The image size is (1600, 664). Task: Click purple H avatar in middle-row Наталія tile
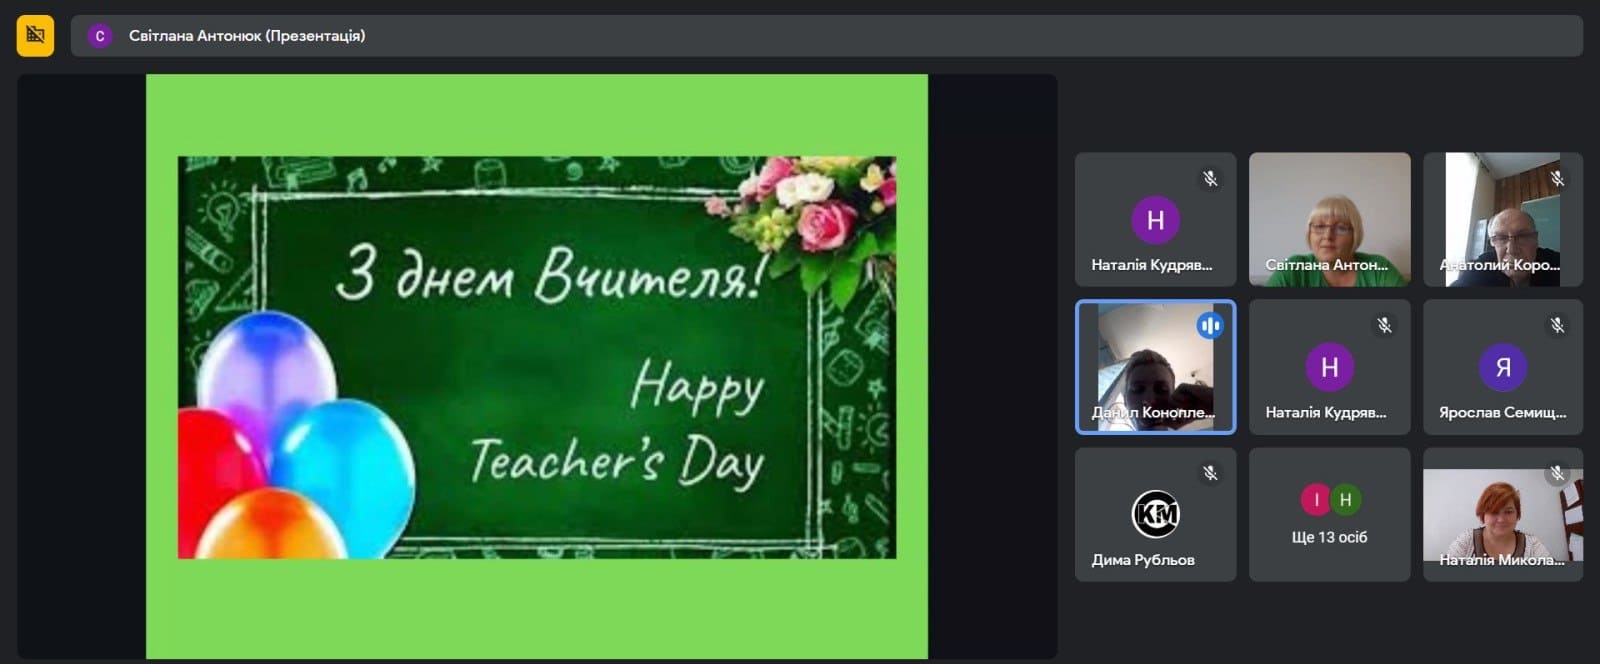coord(1329,367)
